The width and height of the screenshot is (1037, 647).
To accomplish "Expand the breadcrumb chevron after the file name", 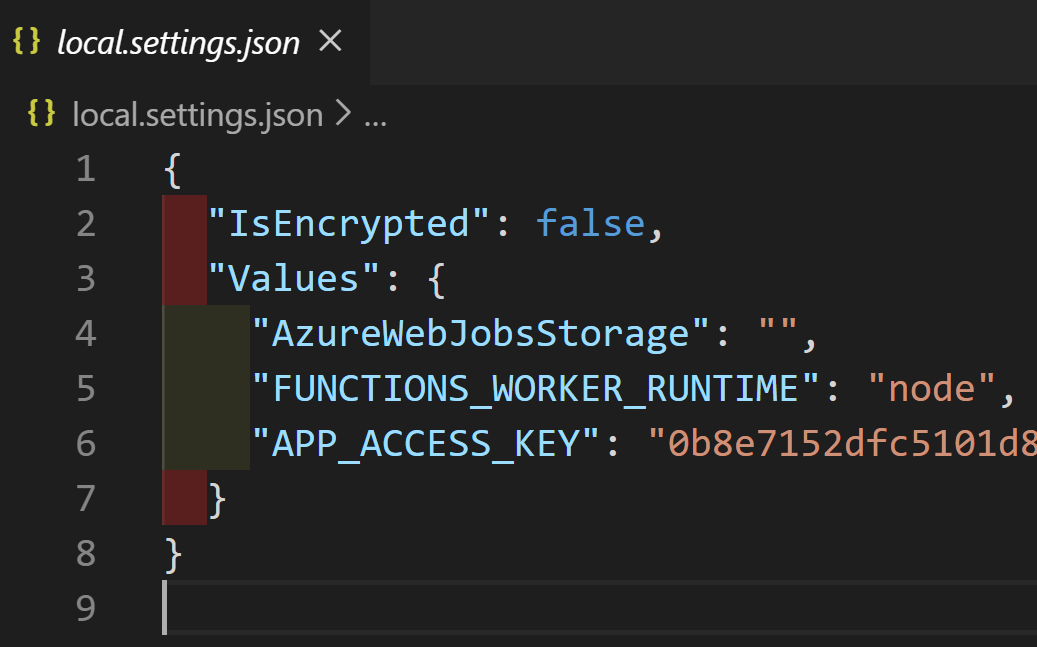I will (342, 116).
